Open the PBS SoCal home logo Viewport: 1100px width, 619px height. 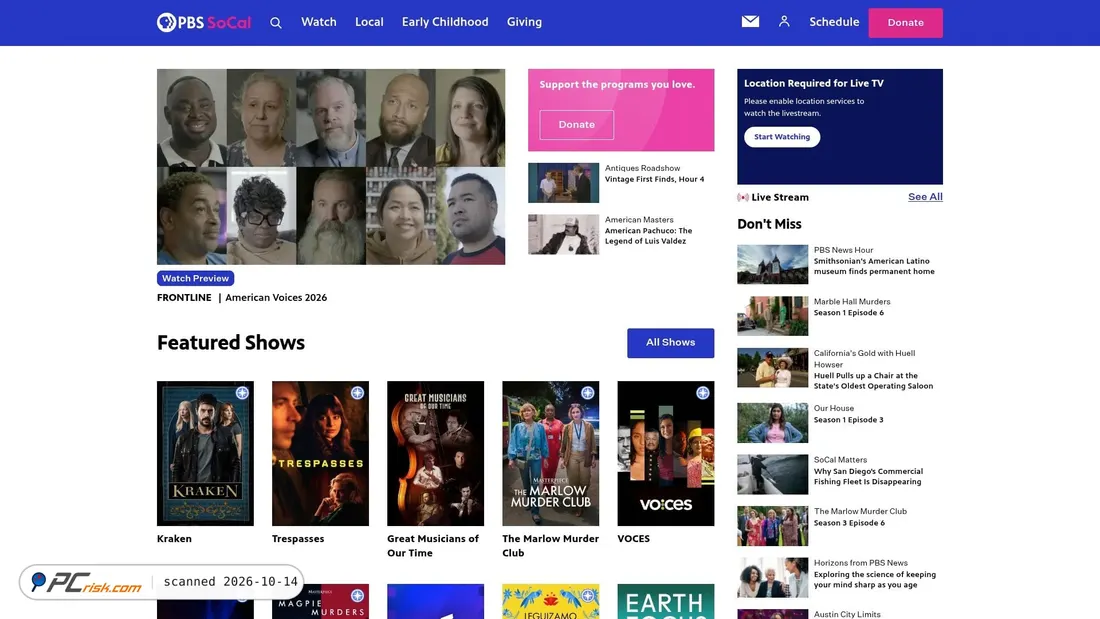[203, 22]
